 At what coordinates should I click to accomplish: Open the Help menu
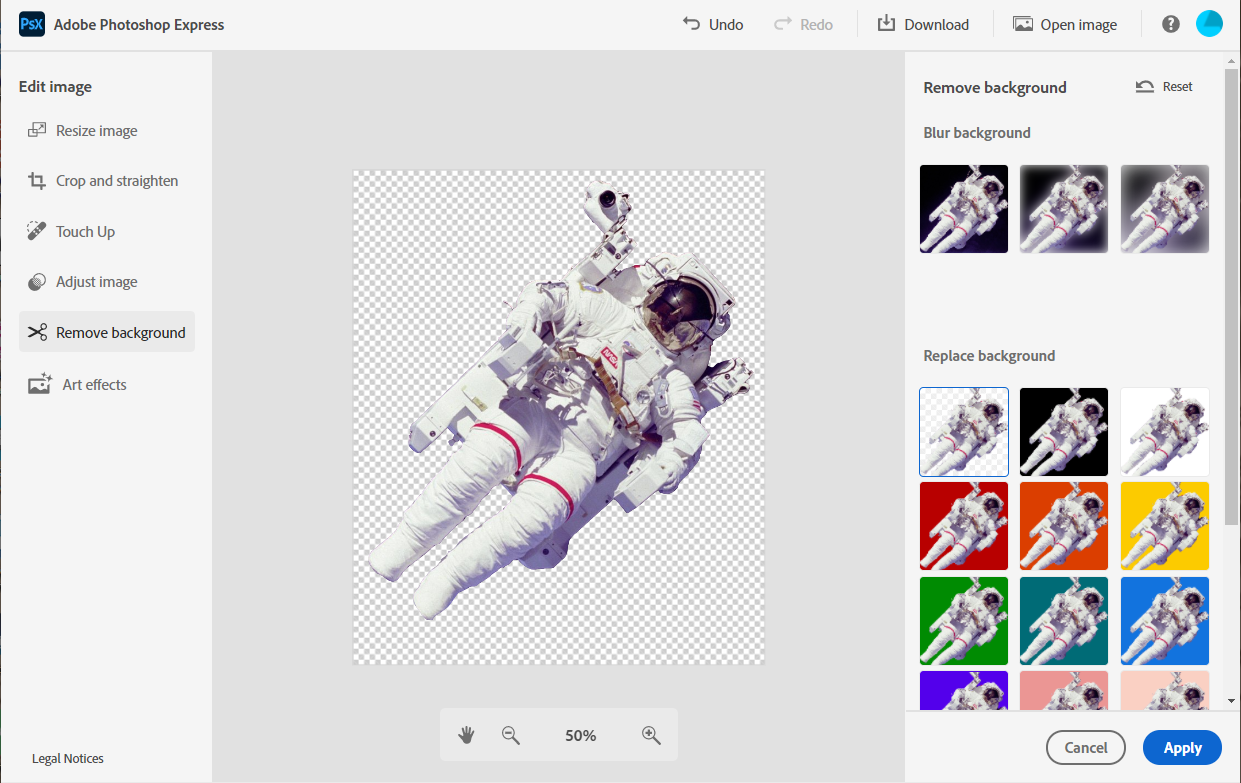click(1170, 23)
